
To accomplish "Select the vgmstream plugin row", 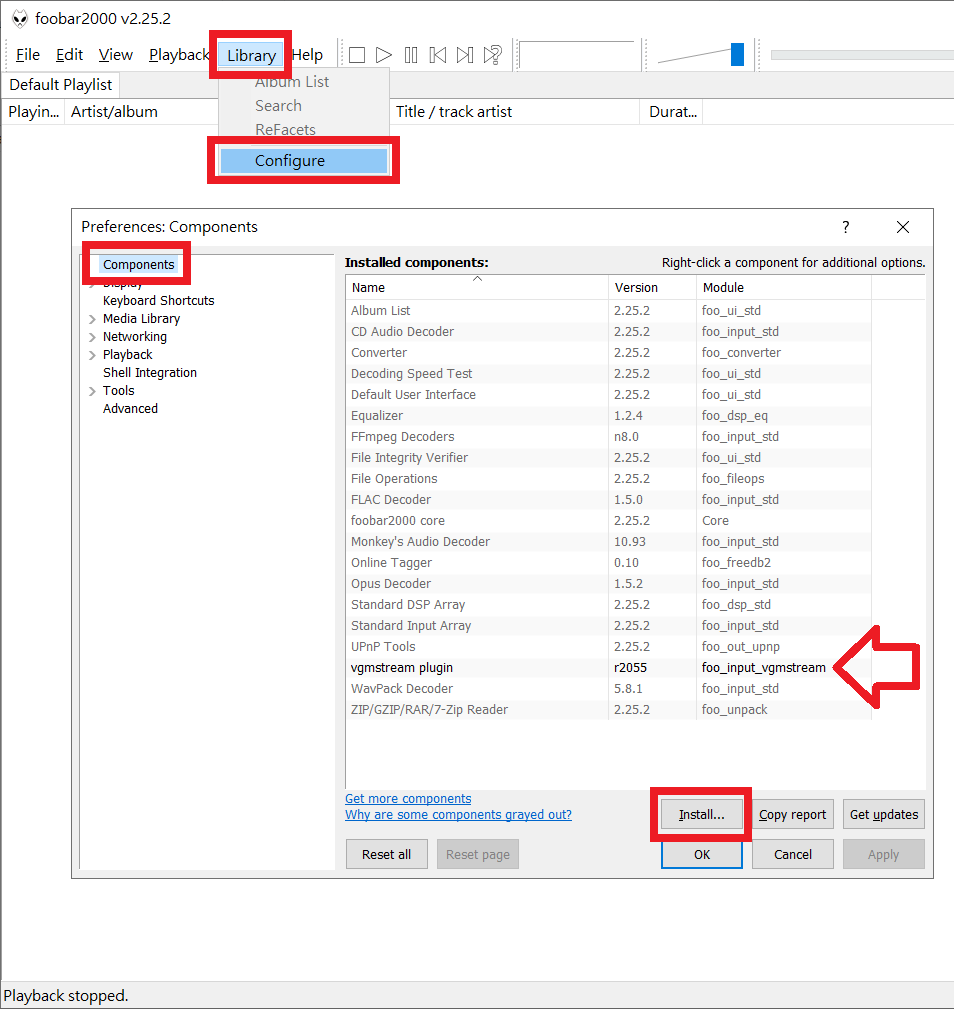I will pyautogui.click(x=402, y=667).
